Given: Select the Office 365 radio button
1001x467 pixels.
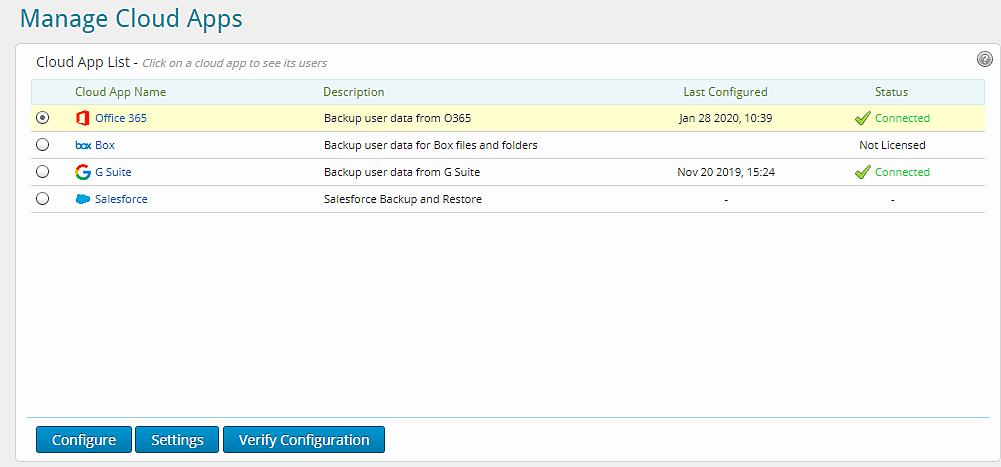Looking at the screenshot, I should (42, 118).
